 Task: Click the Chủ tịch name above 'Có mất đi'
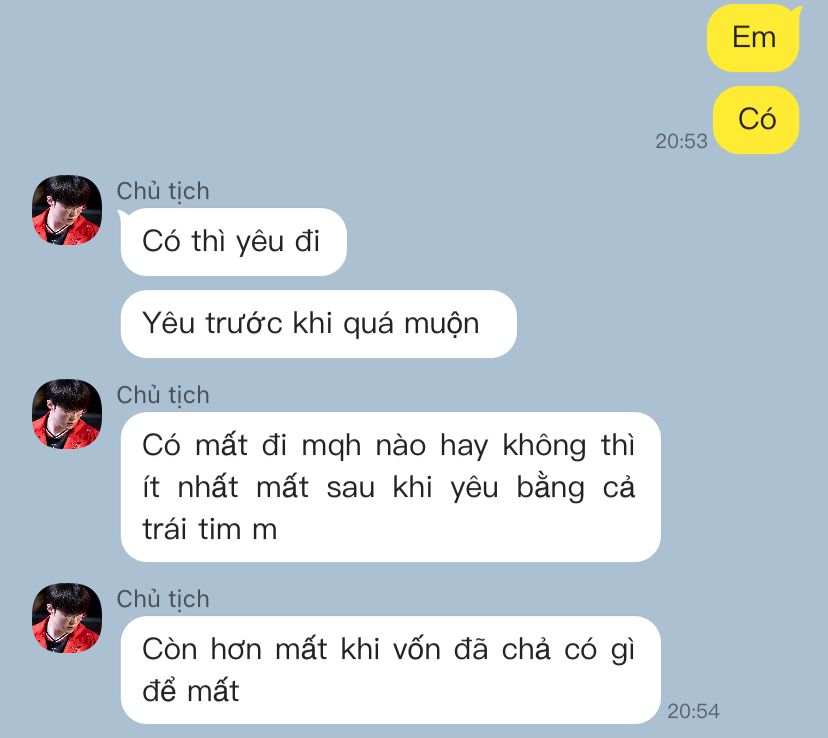click(163, 395)
